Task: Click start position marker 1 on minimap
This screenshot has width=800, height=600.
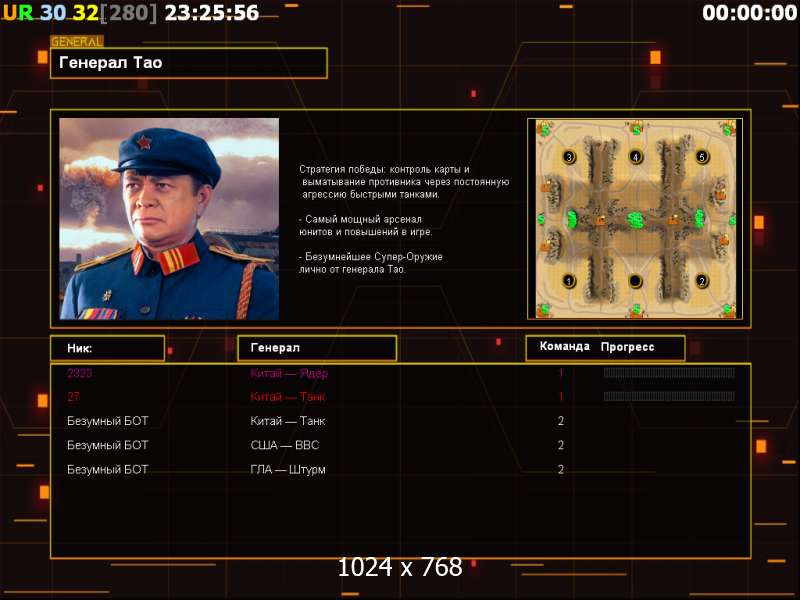Action: [569, 281]
